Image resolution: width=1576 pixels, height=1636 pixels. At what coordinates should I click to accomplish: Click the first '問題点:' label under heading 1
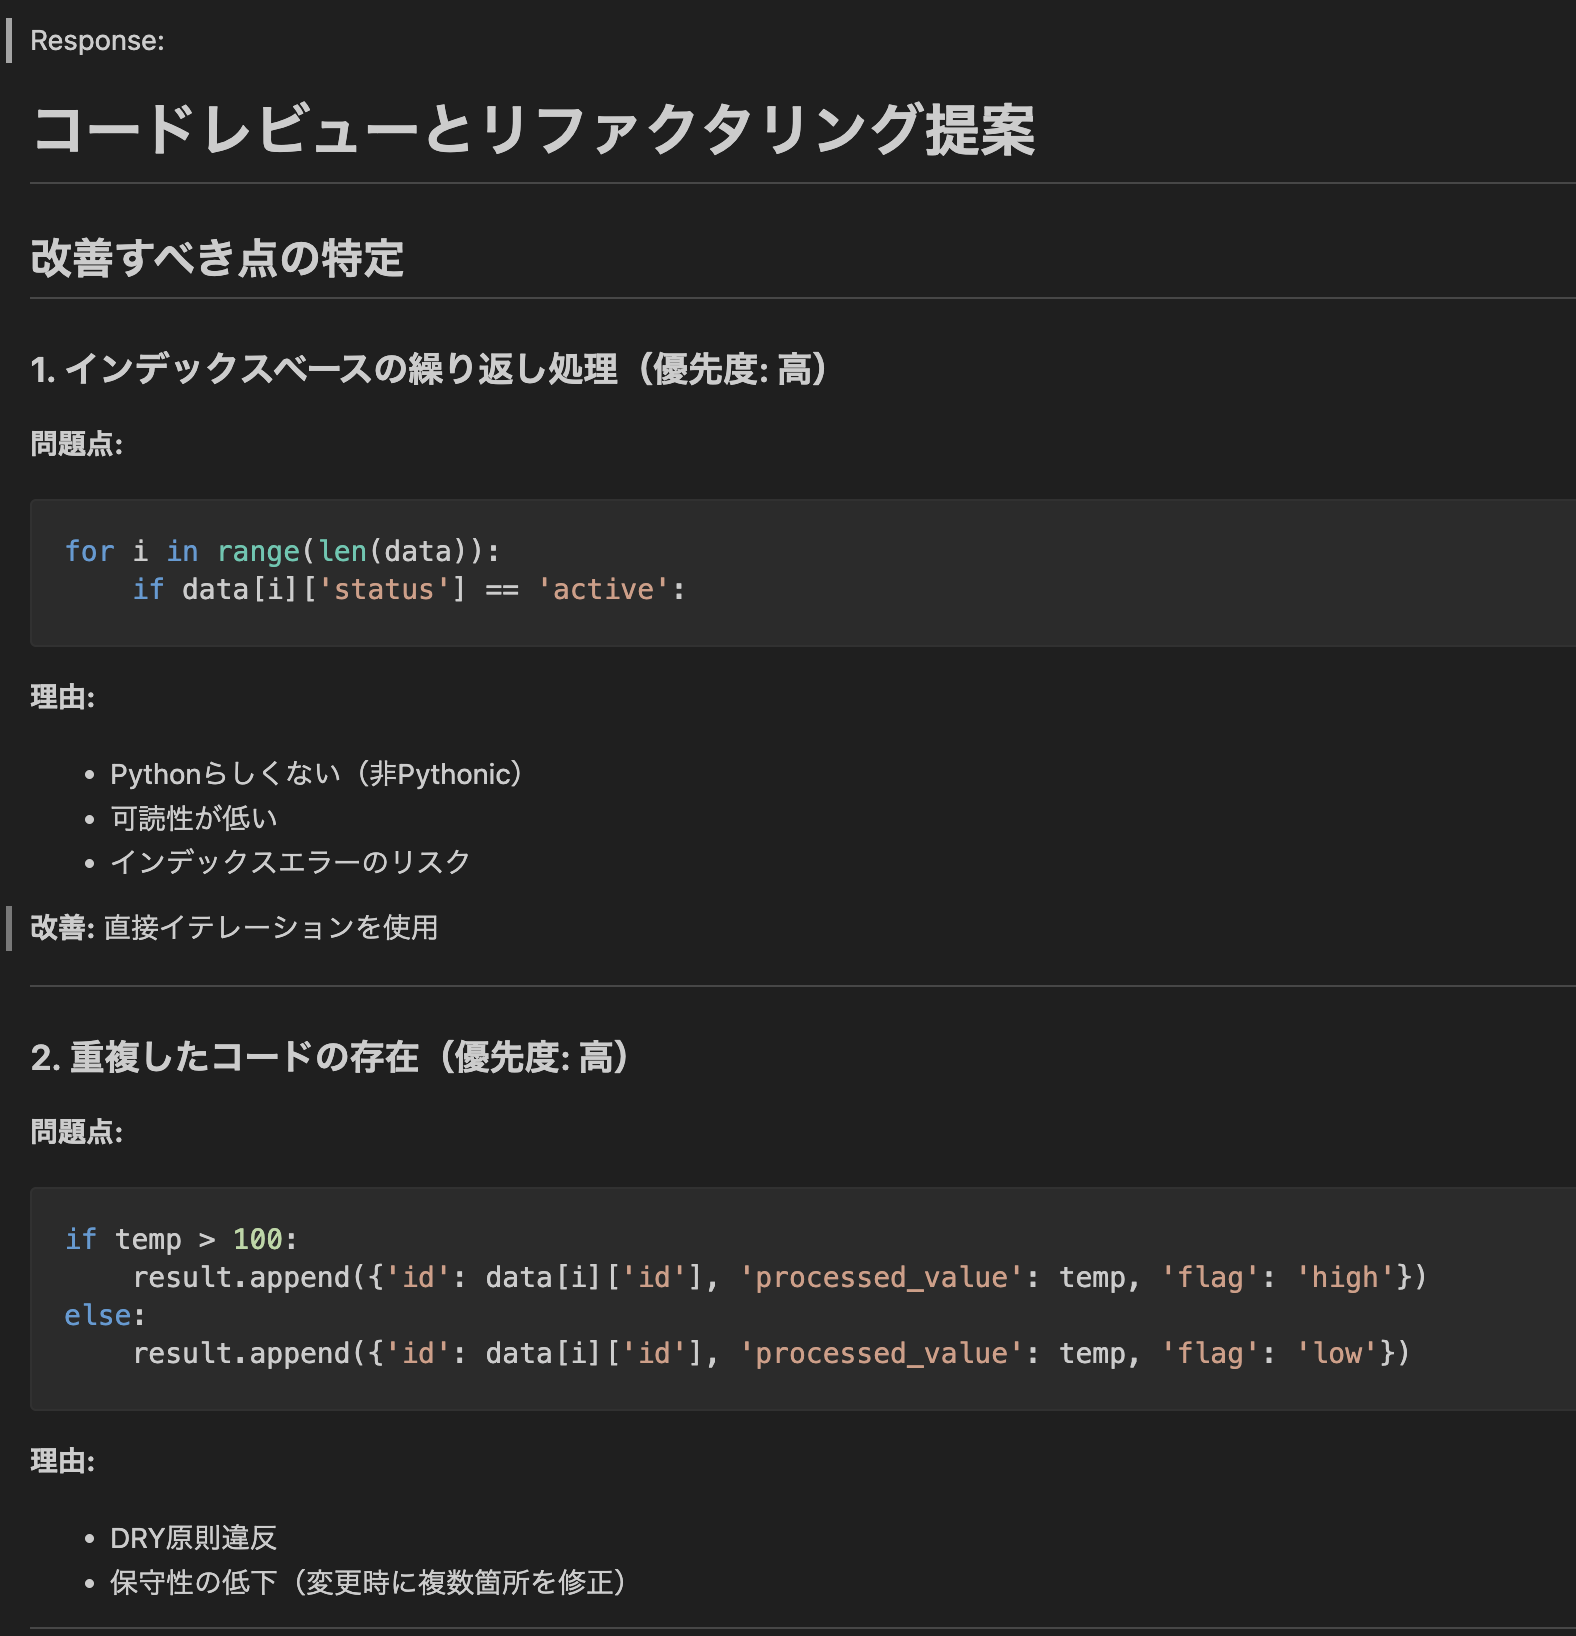click(x=77, y=444)
